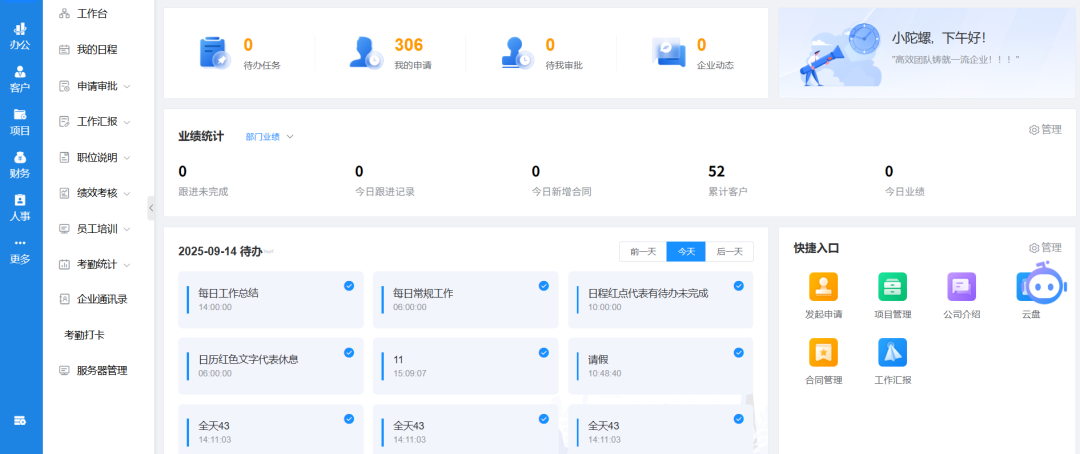Toggle the checkmark on 每日常规工作

coord(543,286)
